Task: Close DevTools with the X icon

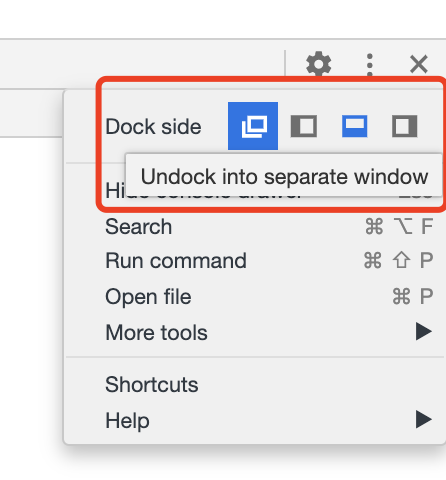Action: tap(419, 64)
